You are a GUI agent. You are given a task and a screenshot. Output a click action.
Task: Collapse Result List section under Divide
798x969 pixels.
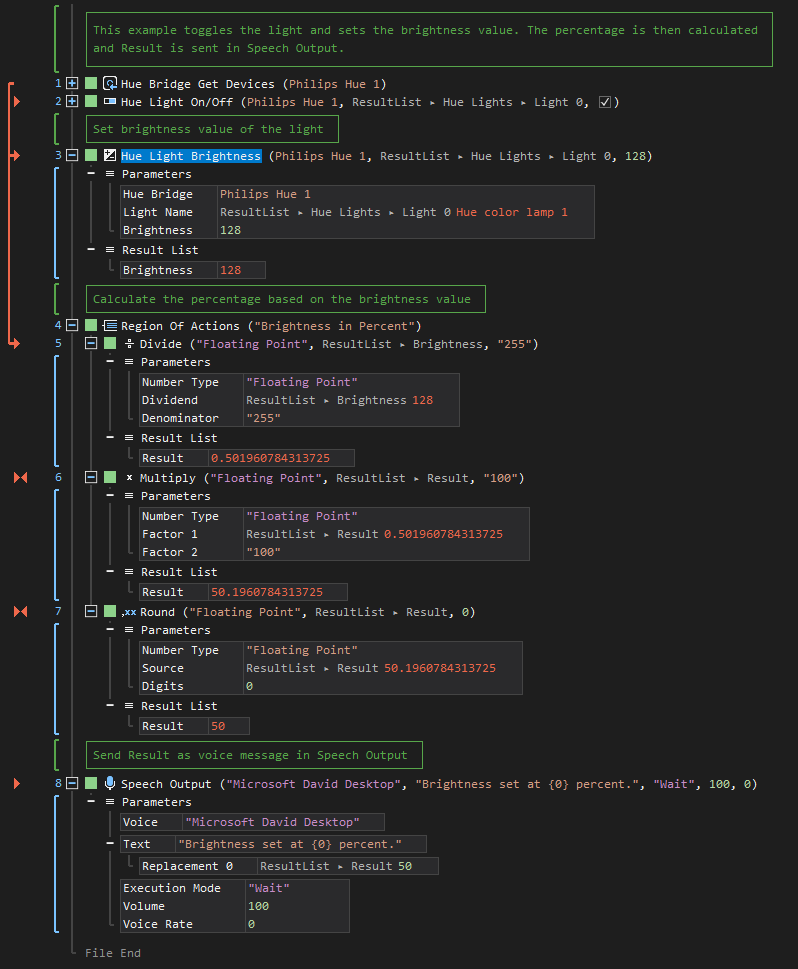(110, 438)
